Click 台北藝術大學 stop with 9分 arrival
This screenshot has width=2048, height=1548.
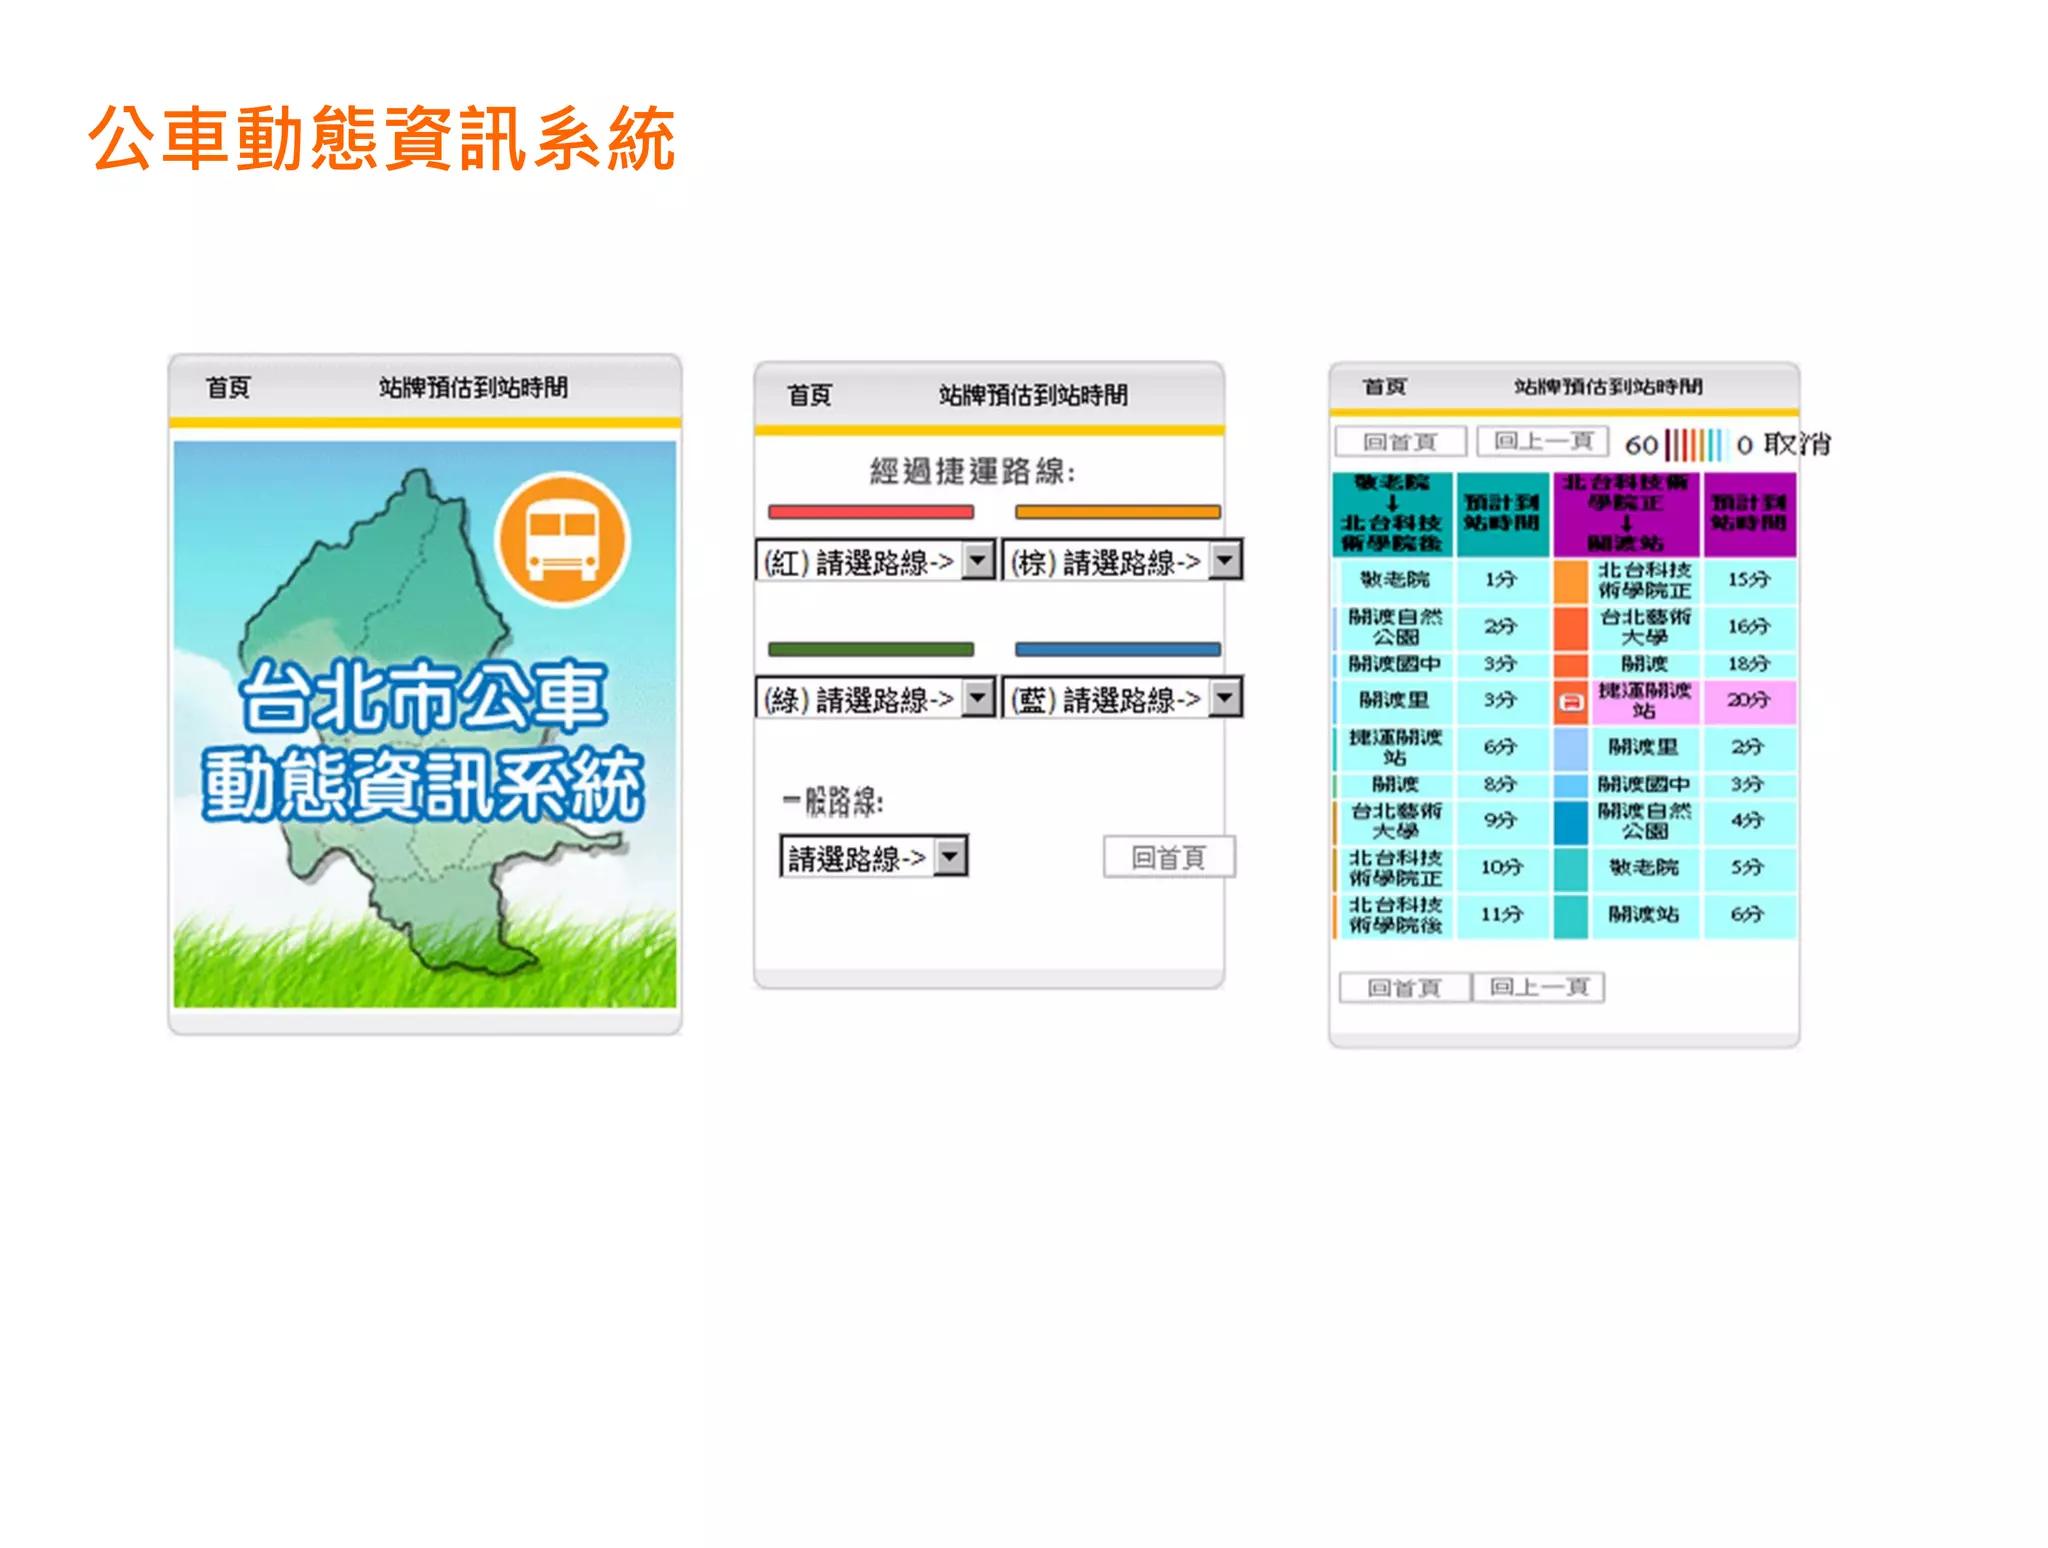click(1395, 821)
